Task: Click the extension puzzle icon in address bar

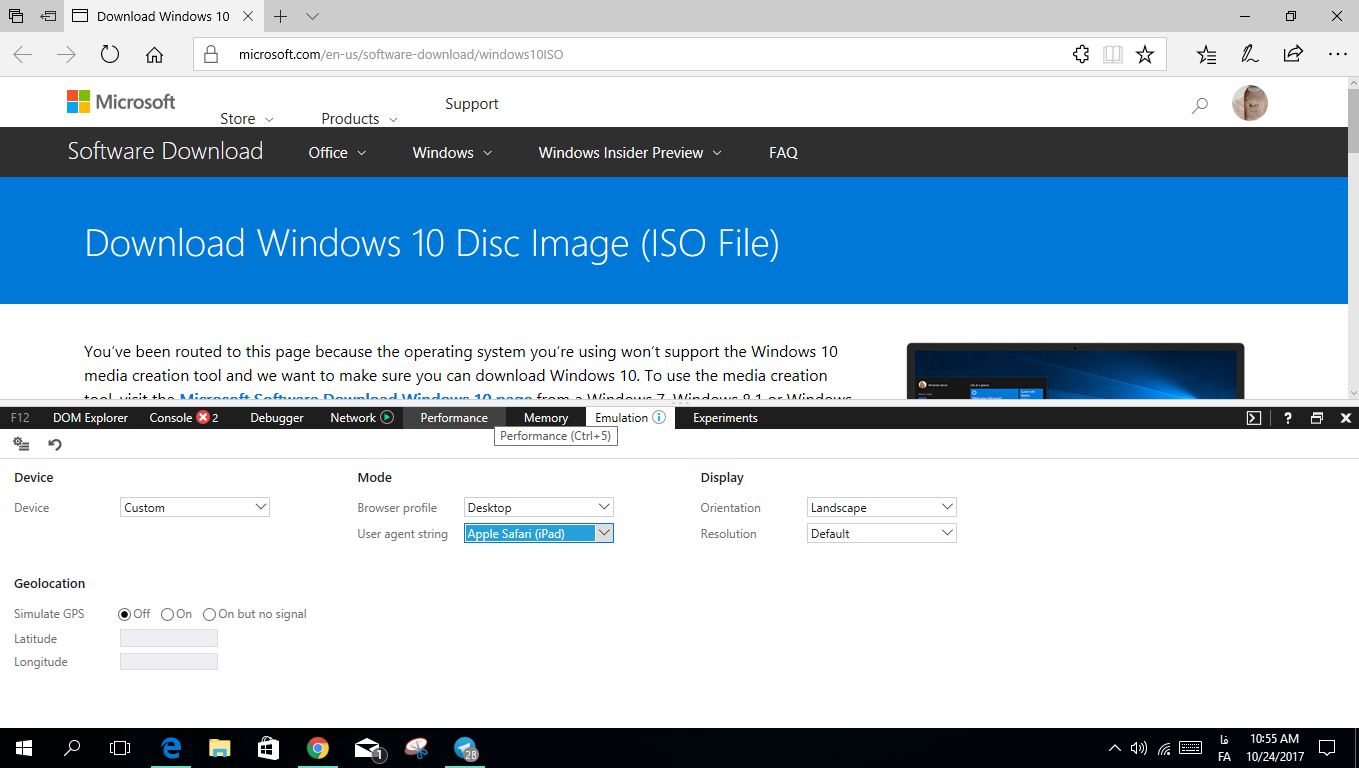Action: pos(1081,55)
